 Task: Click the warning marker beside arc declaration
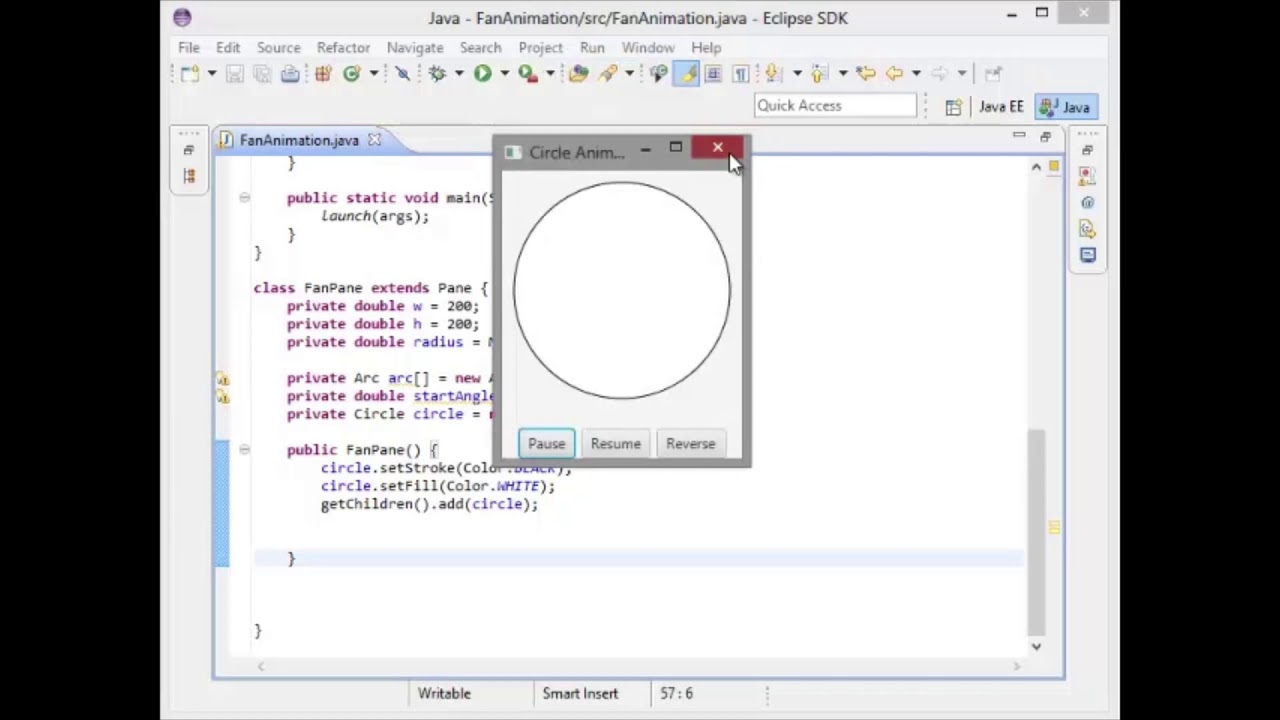point(222,379)
